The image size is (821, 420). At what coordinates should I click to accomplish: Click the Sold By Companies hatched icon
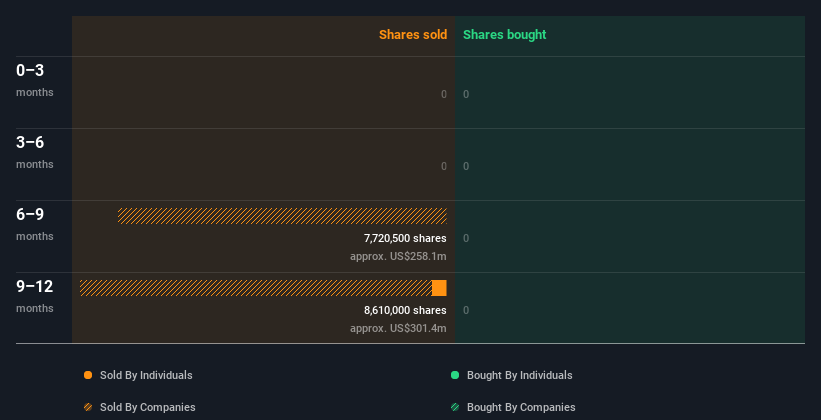(x=88, y=407)
